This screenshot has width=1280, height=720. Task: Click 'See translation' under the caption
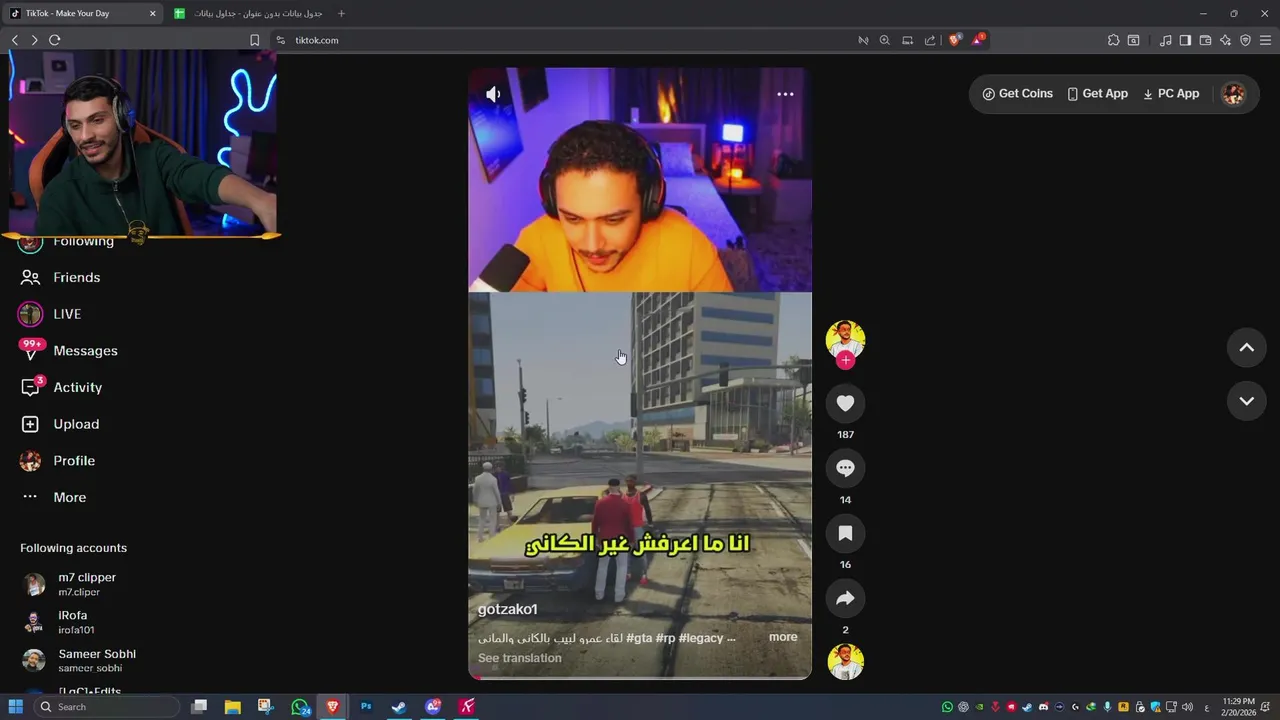(x=519, y=658)
